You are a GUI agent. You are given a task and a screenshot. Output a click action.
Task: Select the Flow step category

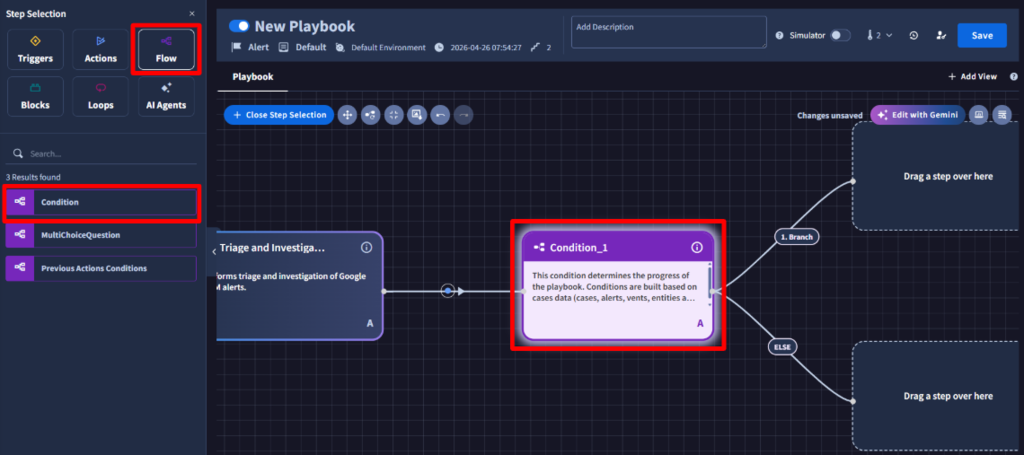click(x=166, y=49)
